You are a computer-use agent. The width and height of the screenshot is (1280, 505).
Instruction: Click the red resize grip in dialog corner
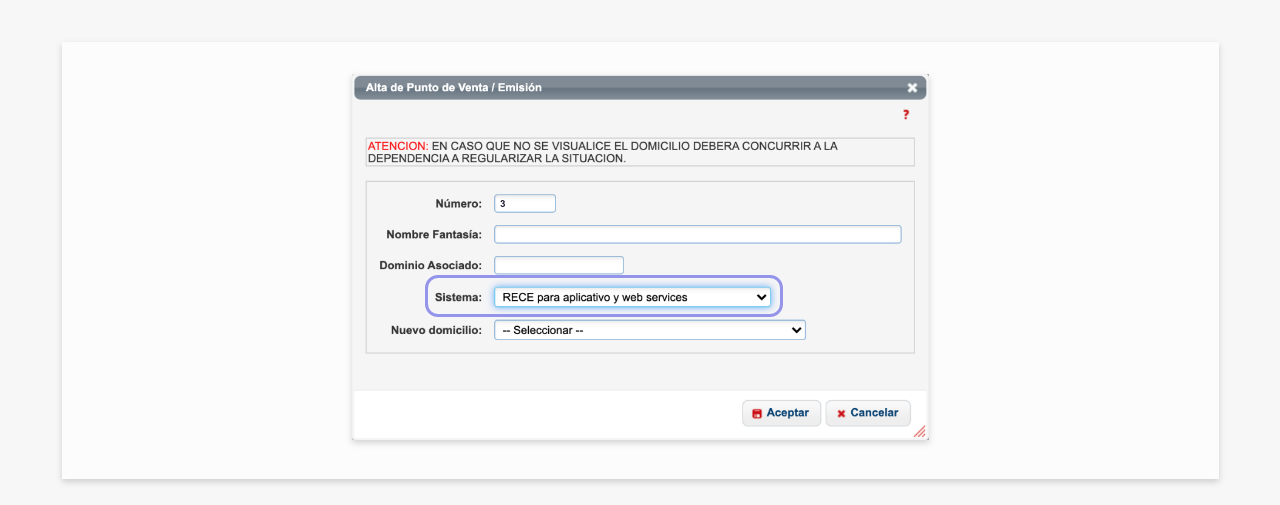tap(919, 431)
